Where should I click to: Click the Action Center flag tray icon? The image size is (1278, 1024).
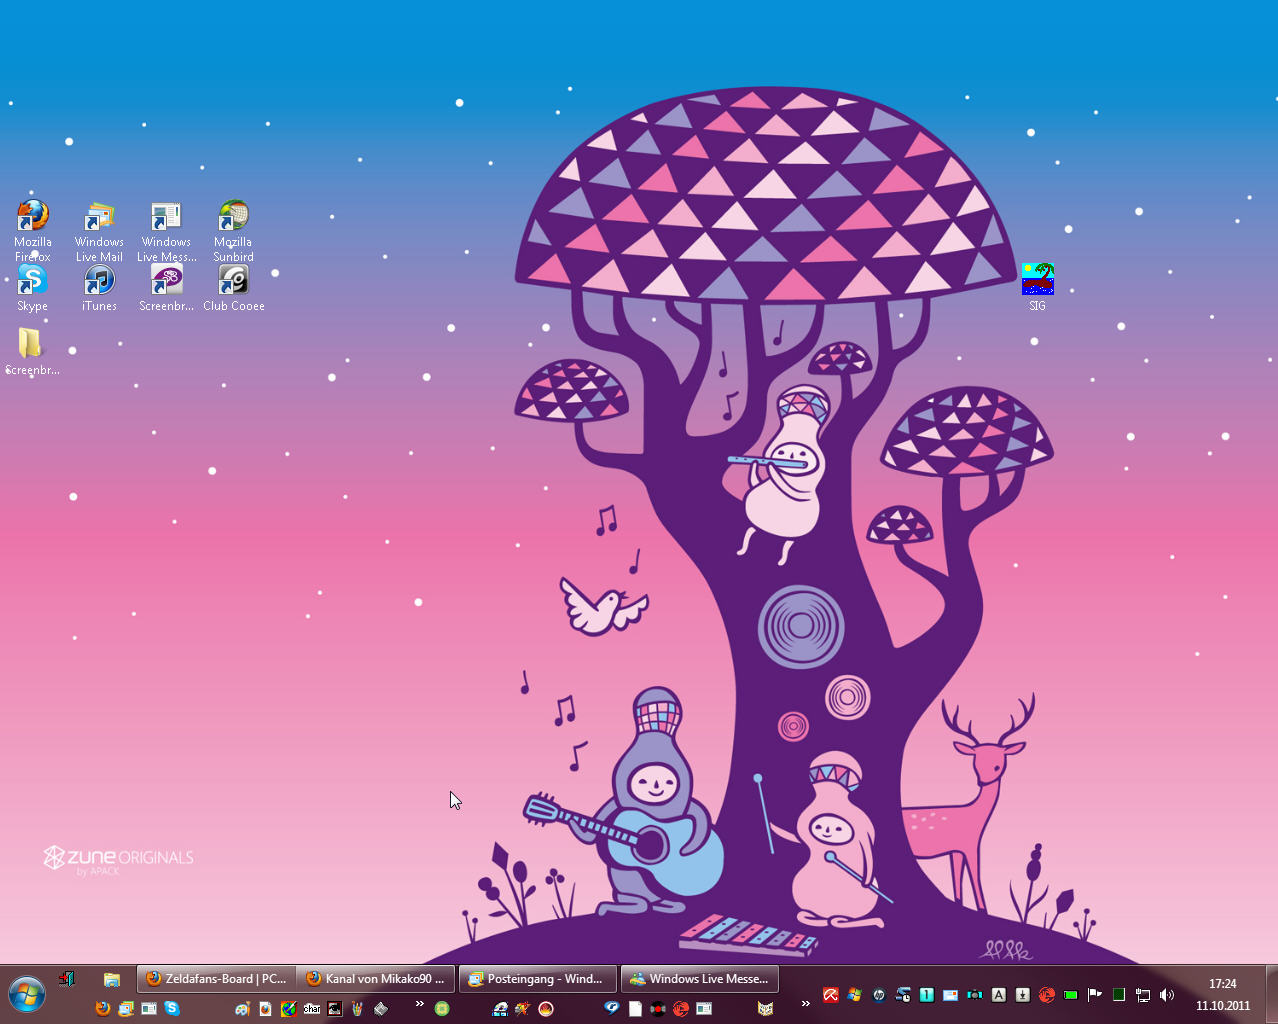1094,995
